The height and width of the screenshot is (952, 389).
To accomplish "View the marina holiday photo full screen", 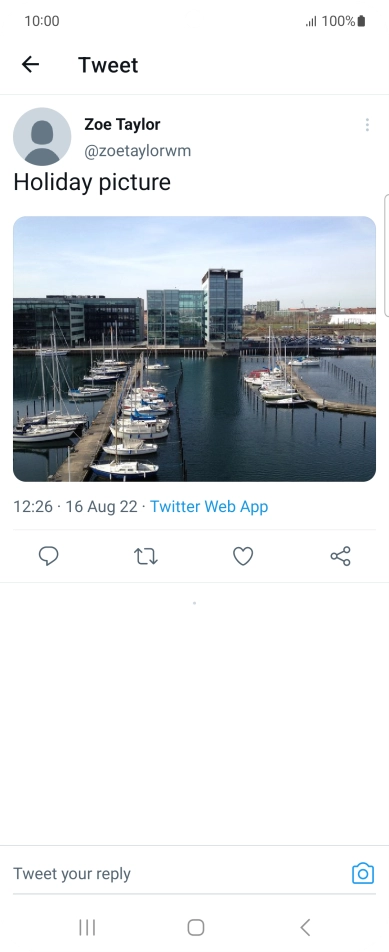I will point(194,348).
